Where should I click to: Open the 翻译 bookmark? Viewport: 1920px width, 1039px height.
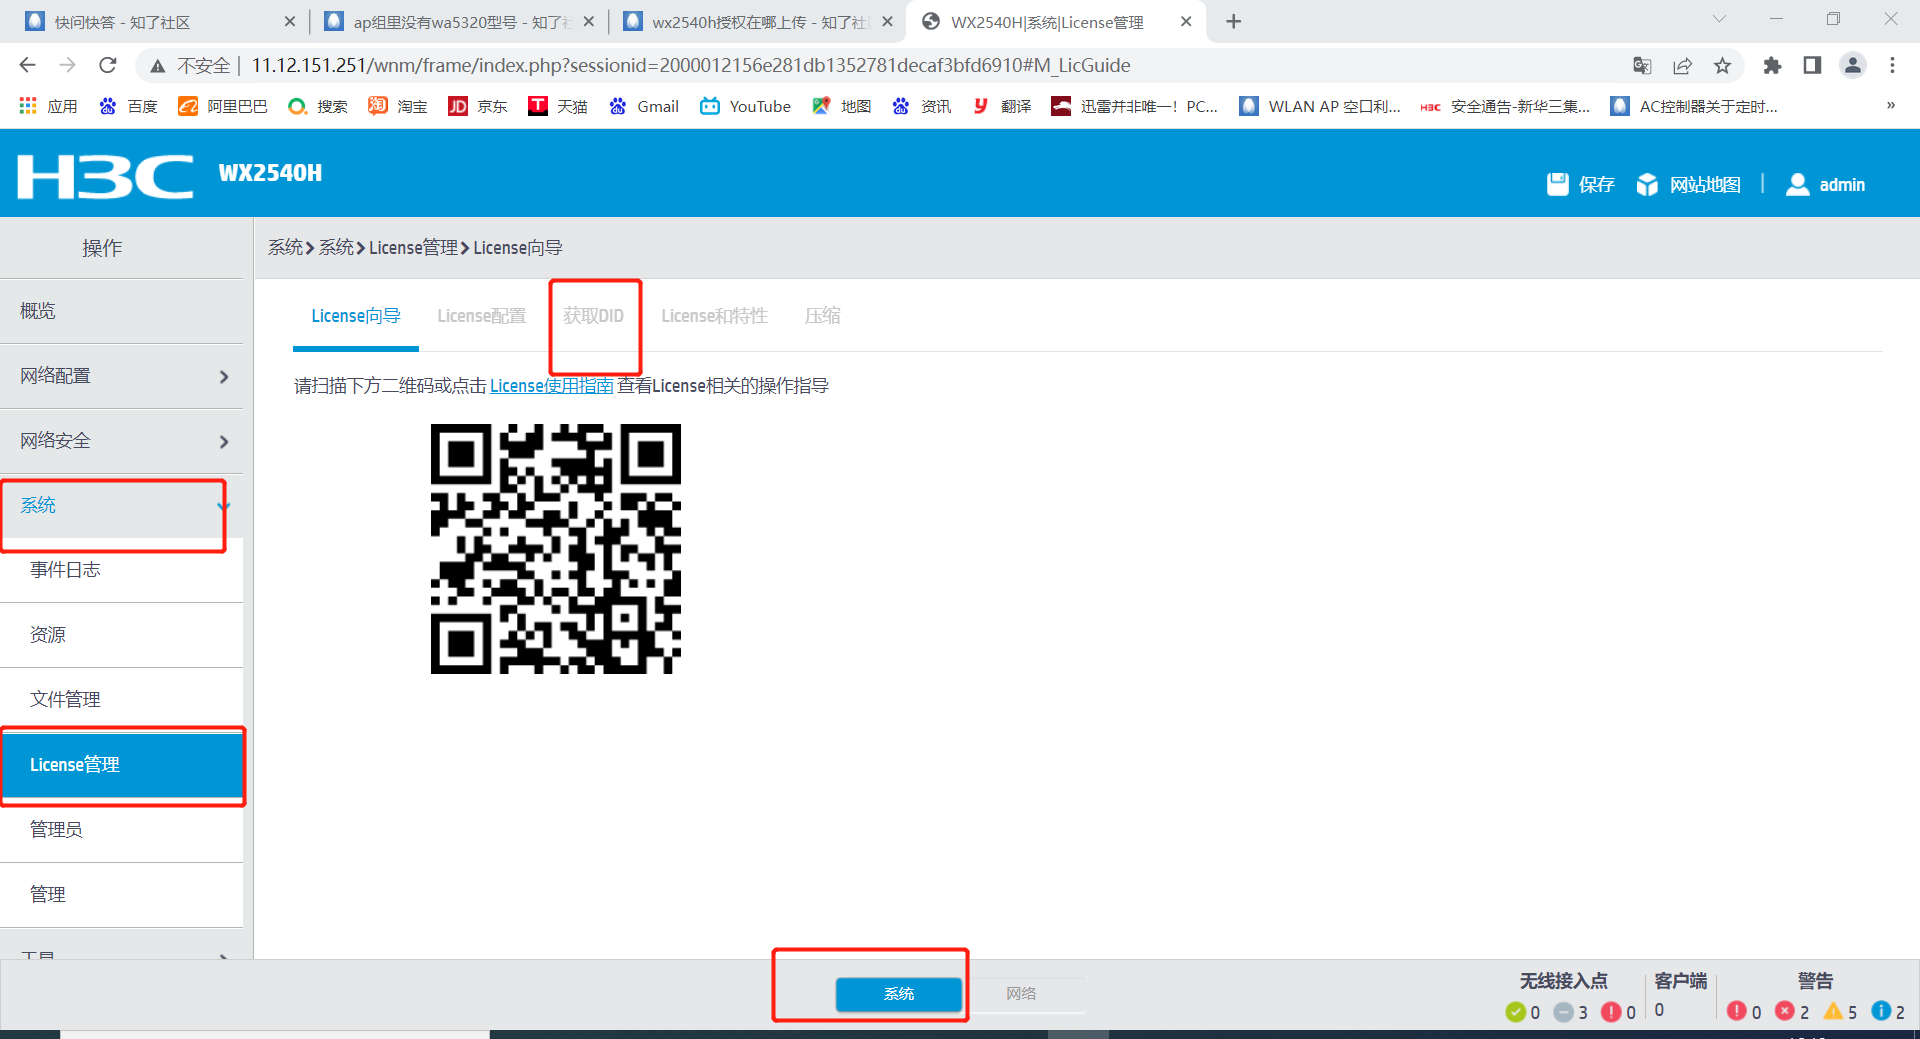1001,106
